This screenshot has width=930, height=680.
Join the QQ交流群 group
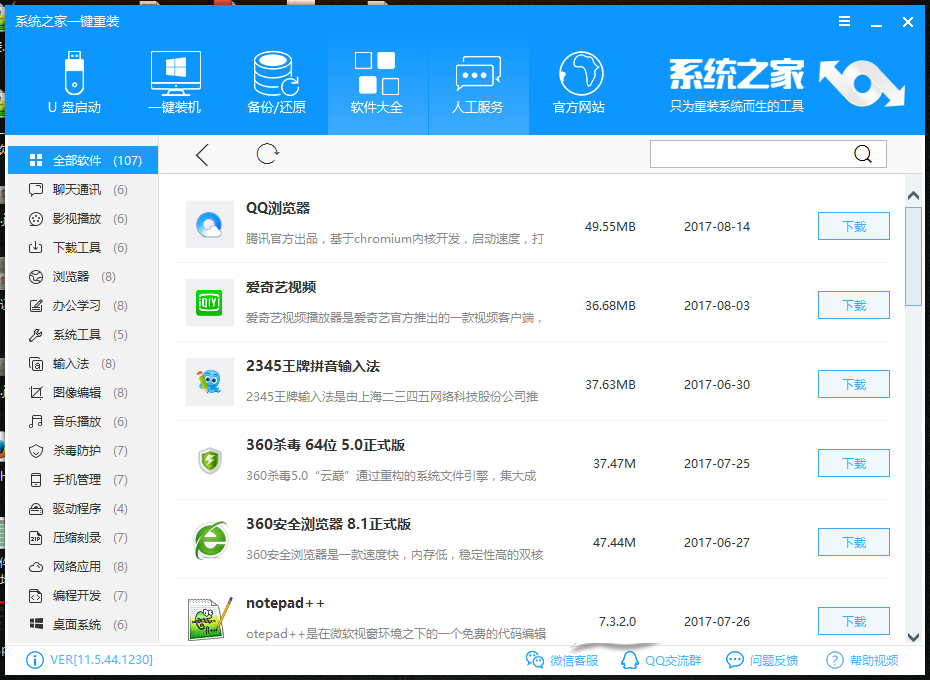663,660
